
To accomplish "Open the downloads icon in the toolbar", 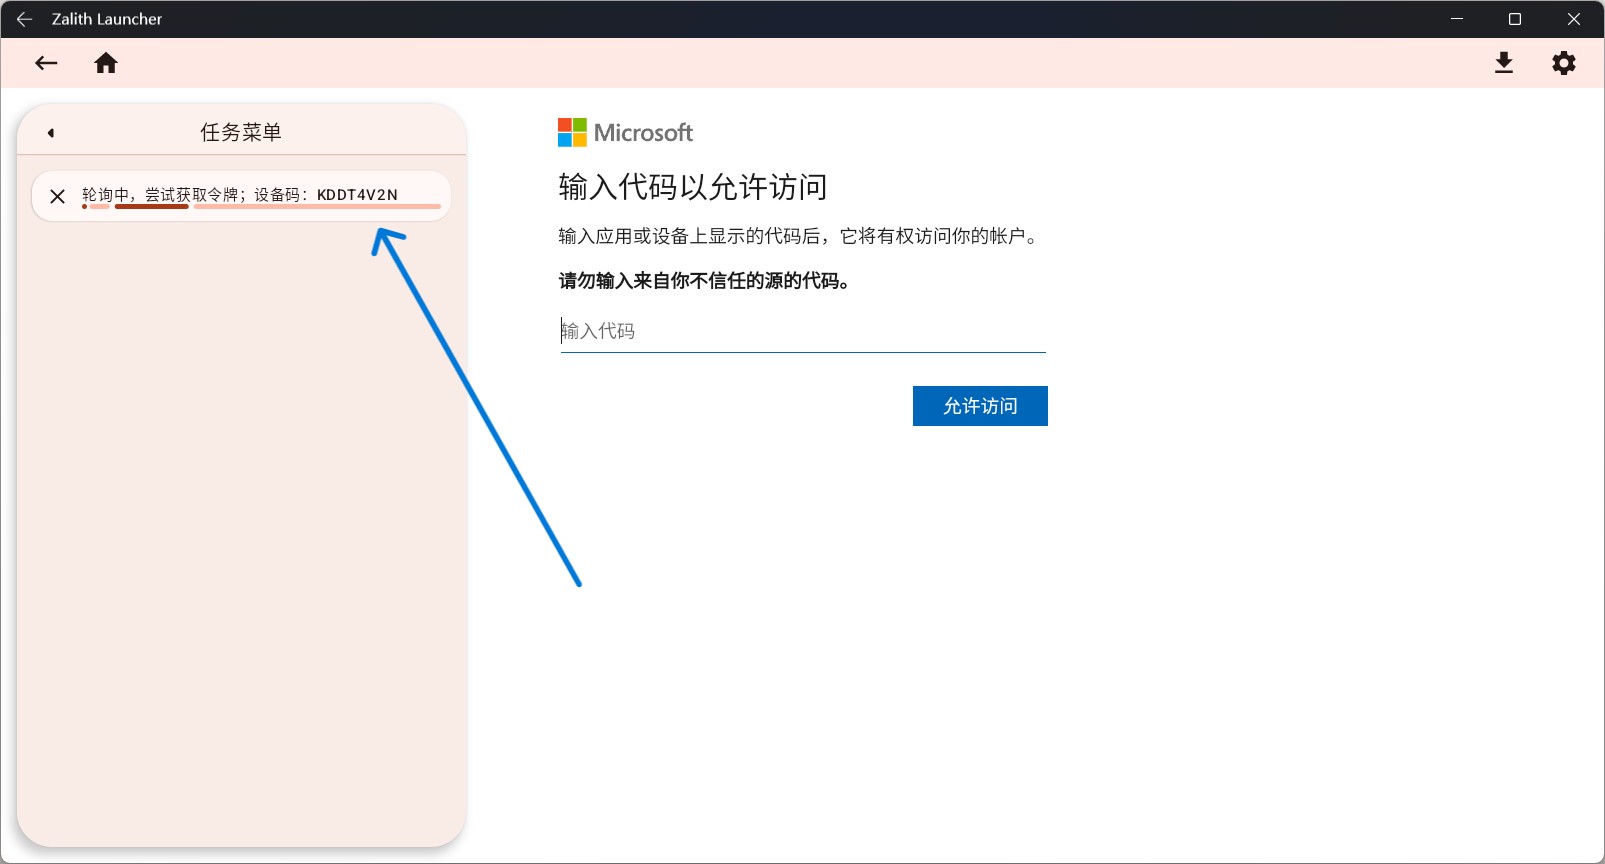I will [1503, 63].
